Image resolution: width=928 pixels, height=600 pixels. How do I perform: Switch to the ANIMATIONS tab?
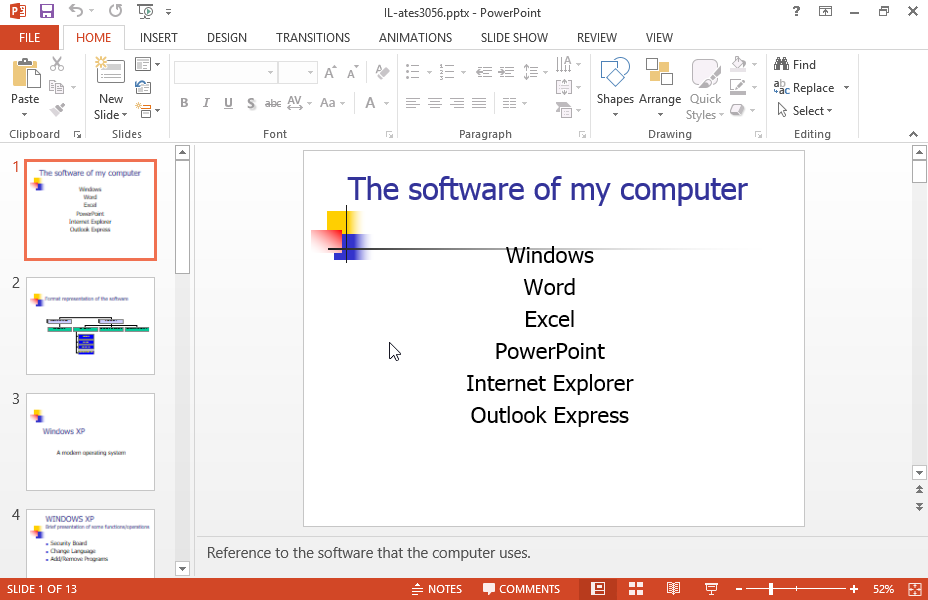(x=415, y=38)
